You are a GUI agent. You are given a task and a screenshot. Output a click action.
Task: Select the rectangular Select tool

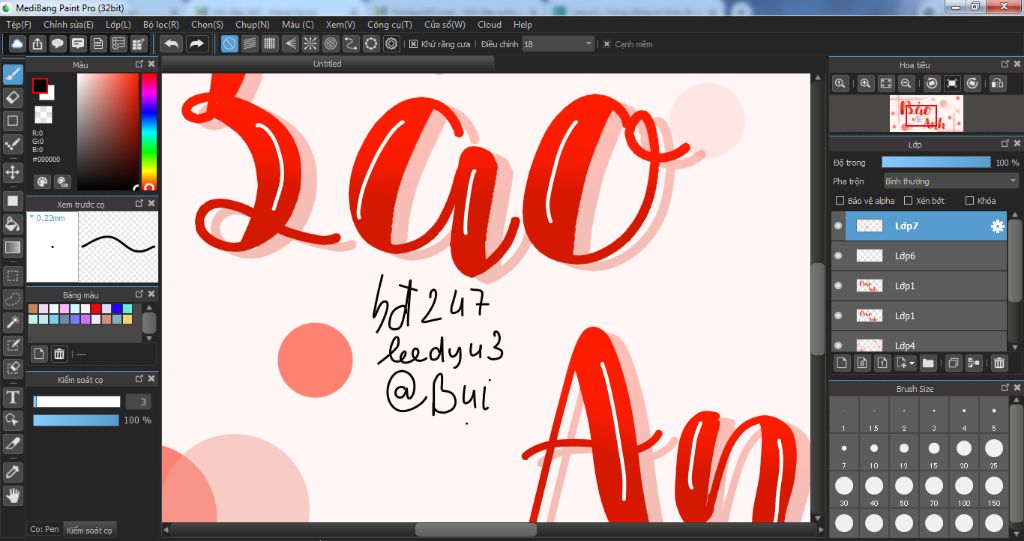13,275
